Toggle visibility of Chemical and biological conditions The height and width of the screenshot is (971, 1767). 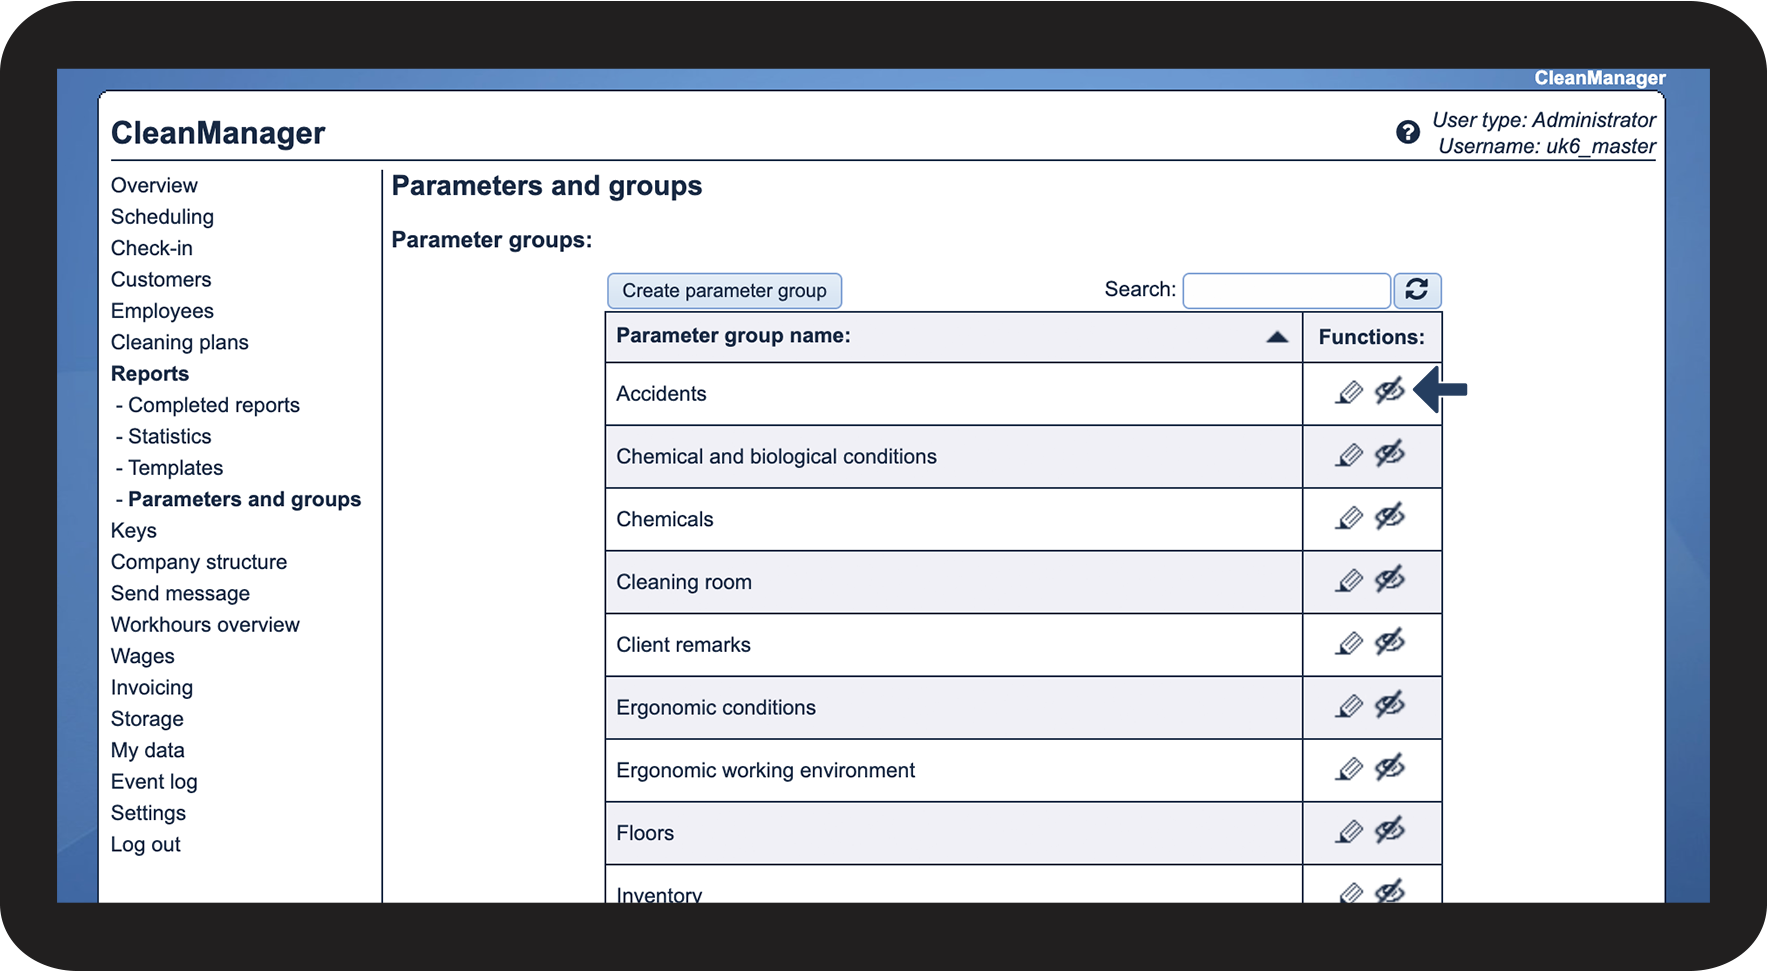1389,454
